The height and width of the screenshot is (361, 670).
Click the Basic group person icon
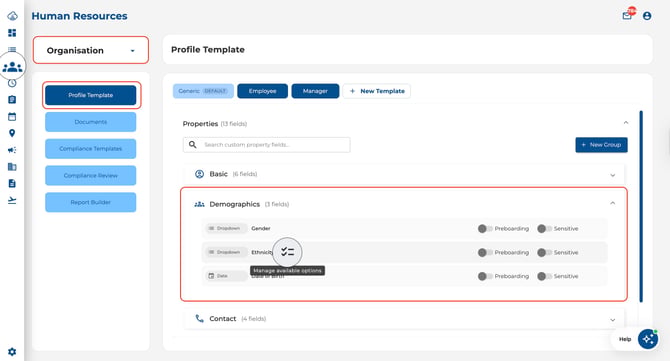(x=199, y=174)
